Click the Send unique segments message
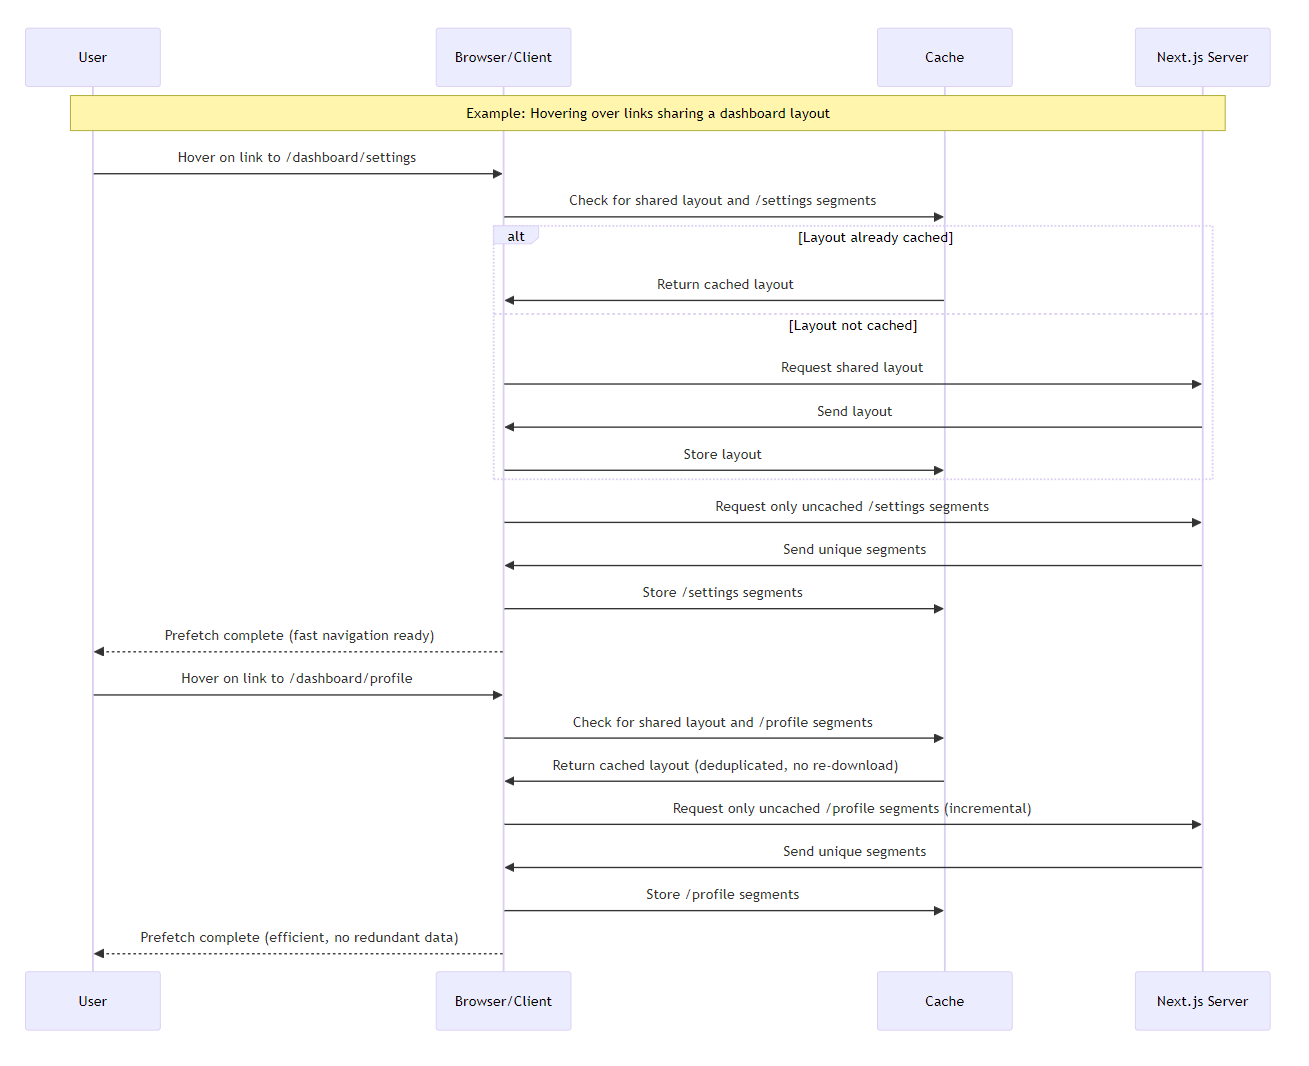The height and width of the screenshot is (1066, 1309). (854, 549)
